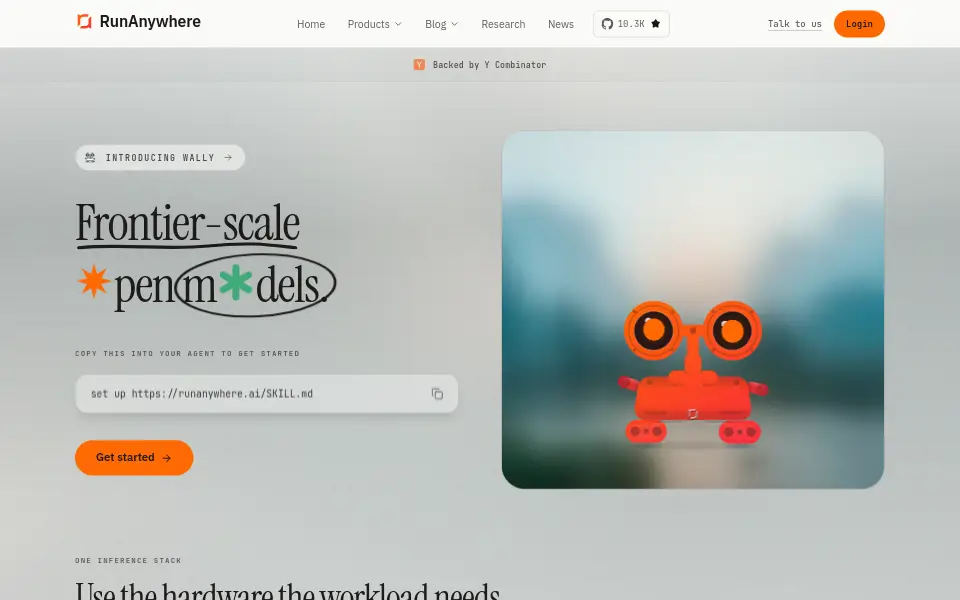Expand the Blog dropdown chevron
The height and width of the screenshot is (600, 960).
pyautogui.click(x=454, y=24)
